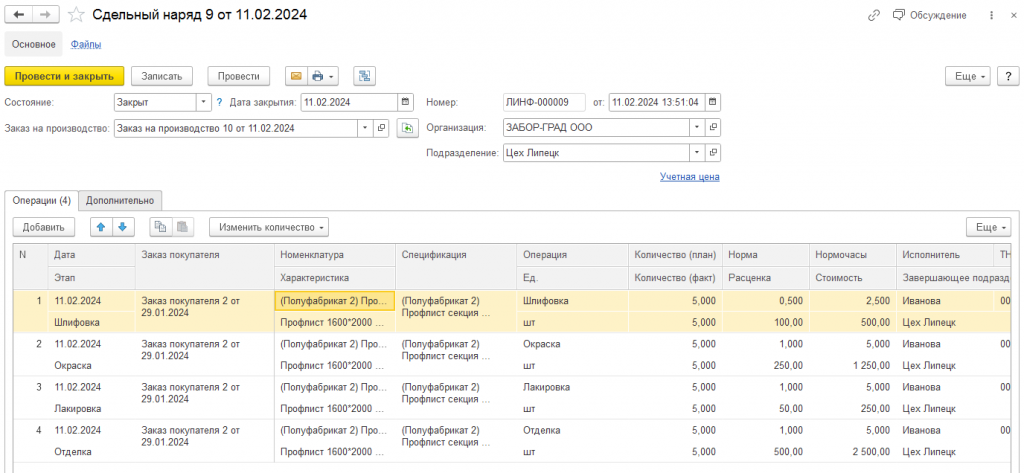Select the Лакировка operation cell in row 3

tap(572, 387)
